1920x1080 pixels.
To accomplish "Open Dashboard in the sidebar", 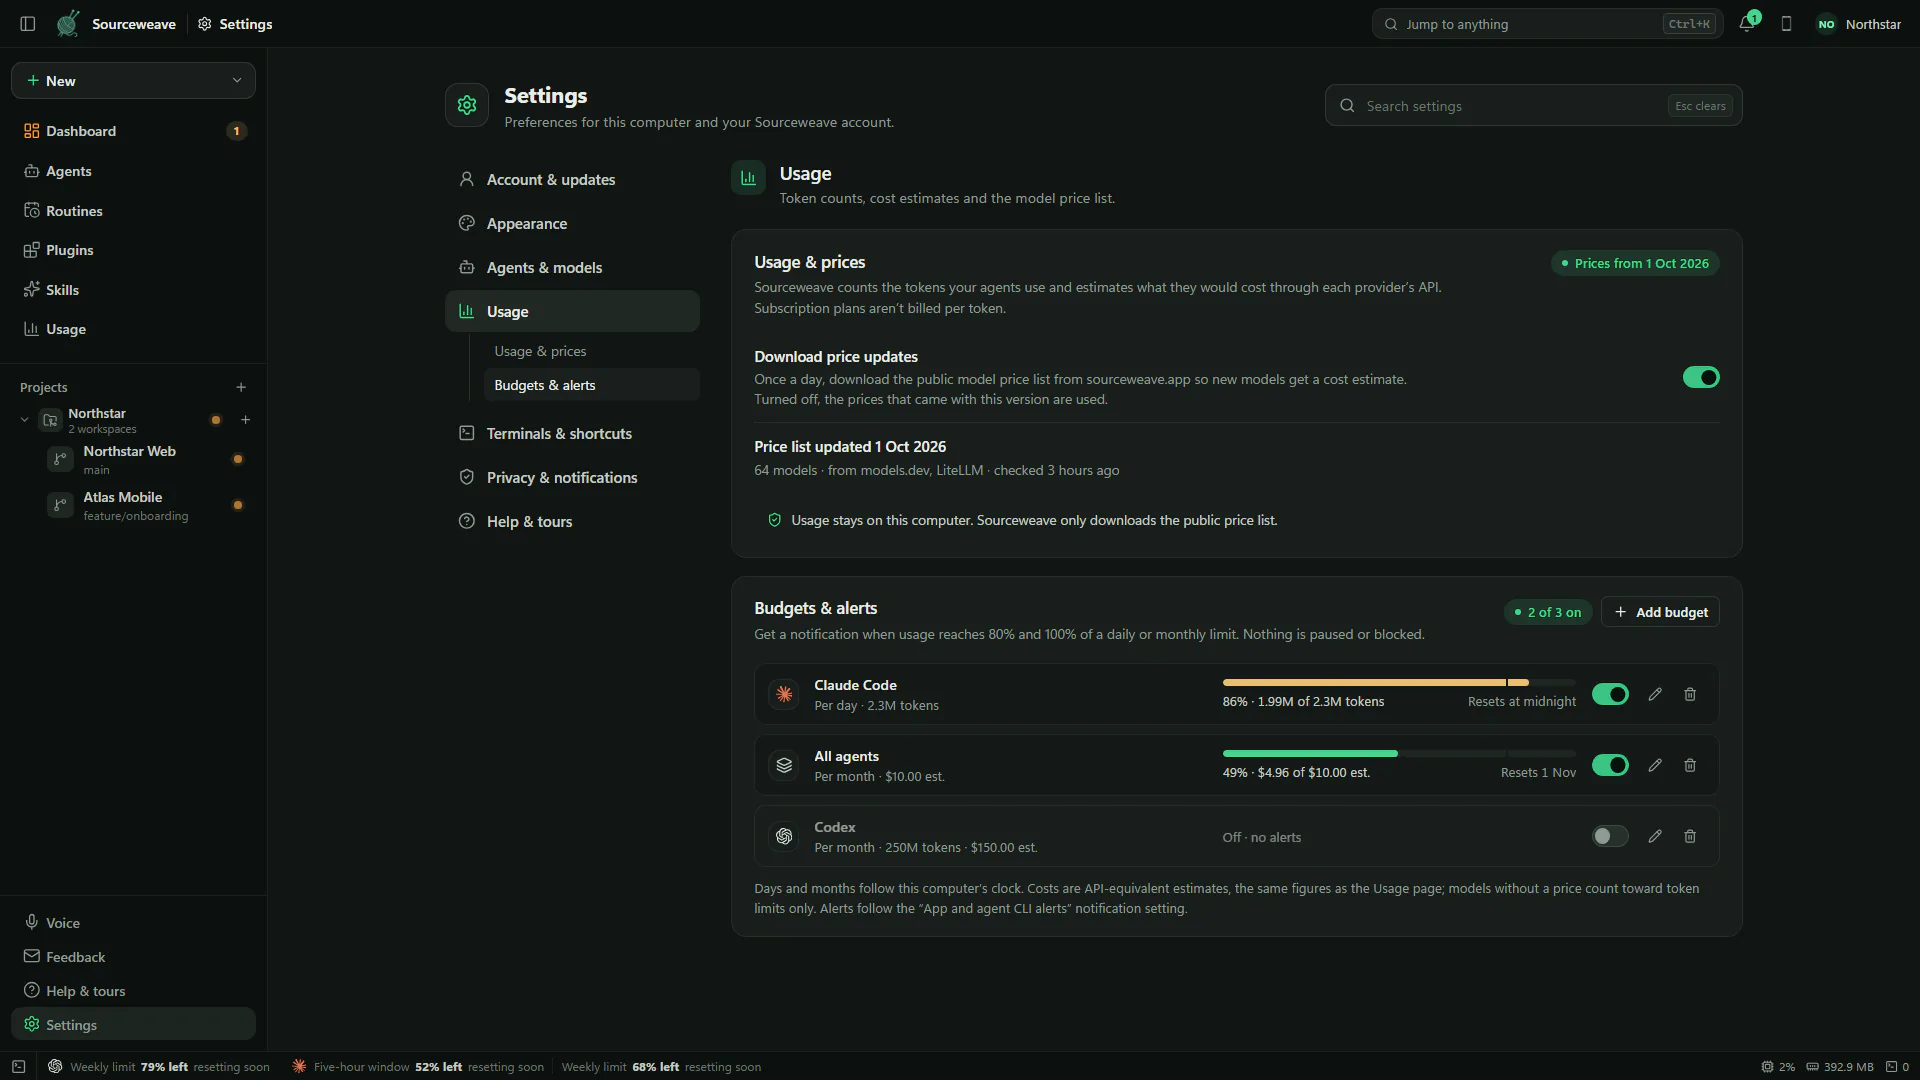I will (133, 131).
